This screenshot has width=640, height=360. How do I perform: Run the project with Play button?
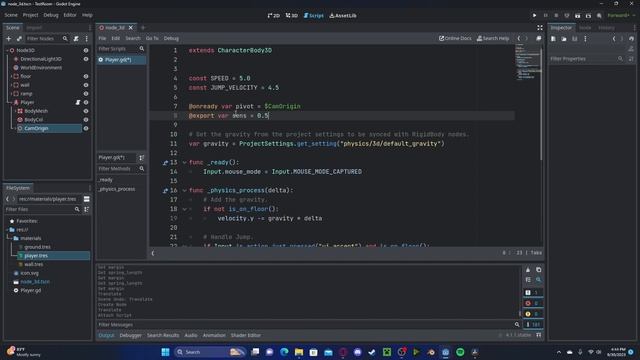coord(534,16)
